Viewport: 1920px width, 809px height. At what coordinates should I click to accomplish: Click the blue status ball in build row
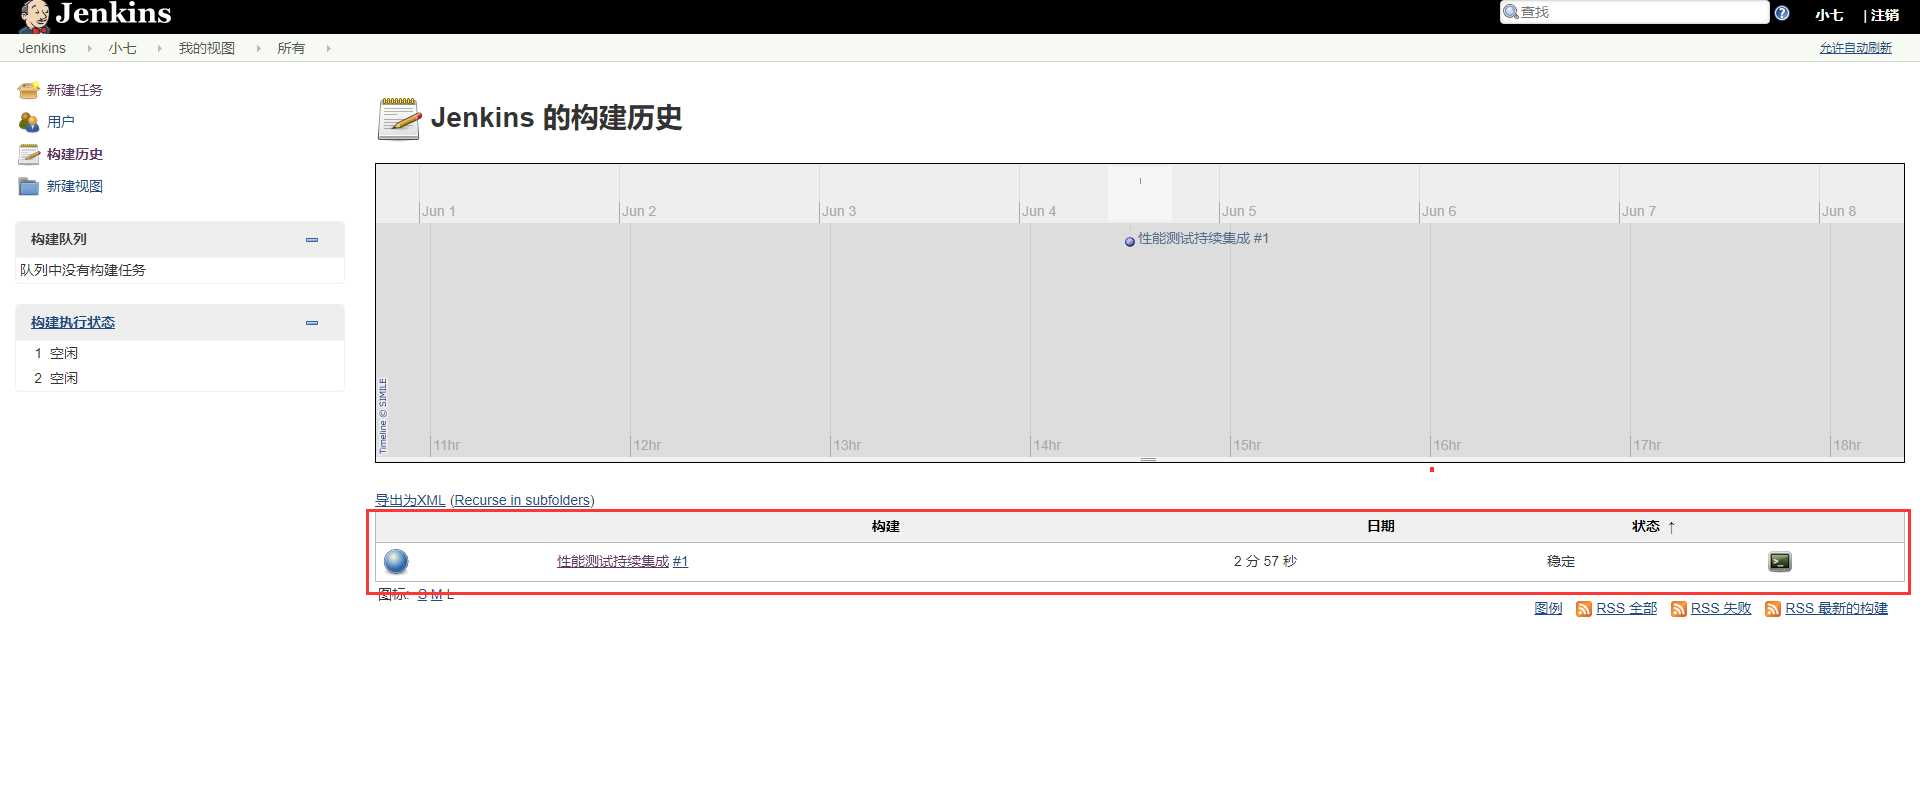tap(396, 561)
